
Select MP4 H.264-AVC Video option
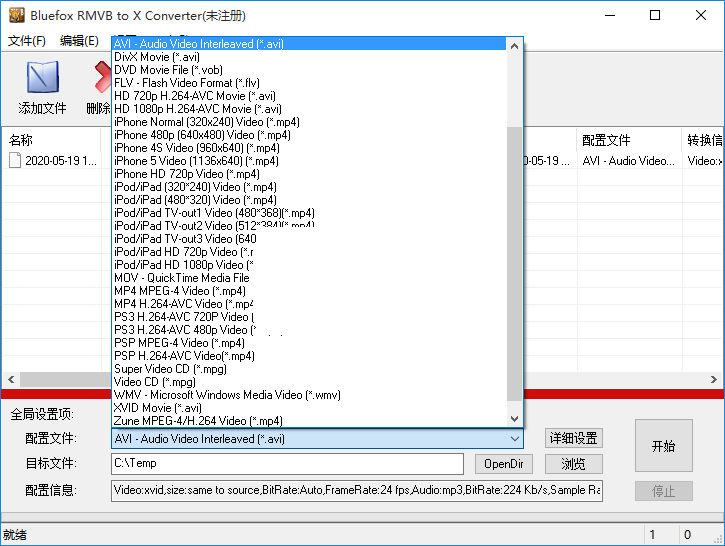(309, 304)
